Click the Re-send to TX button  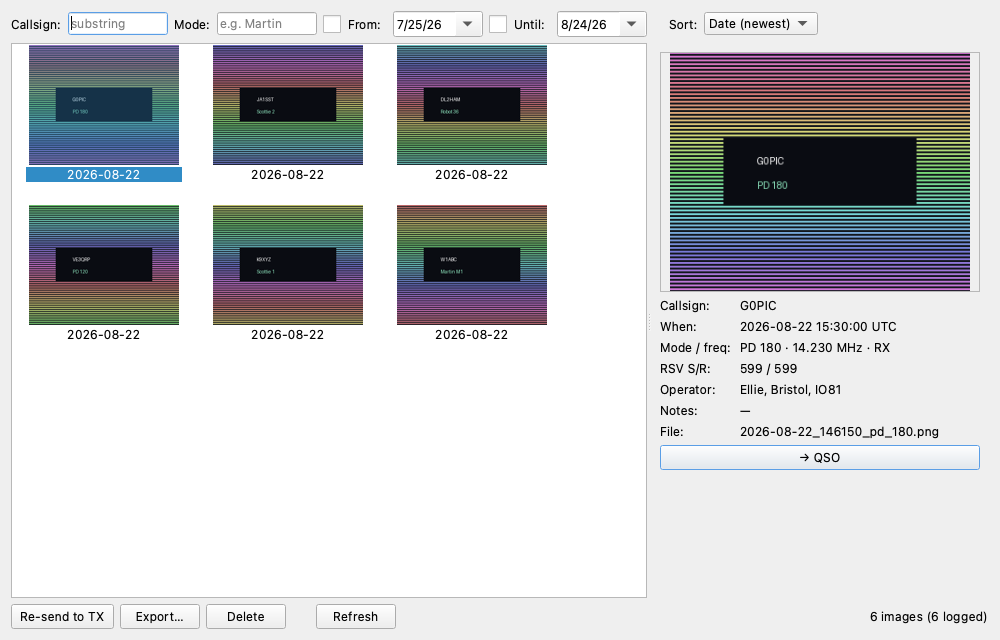click(62, 616)
